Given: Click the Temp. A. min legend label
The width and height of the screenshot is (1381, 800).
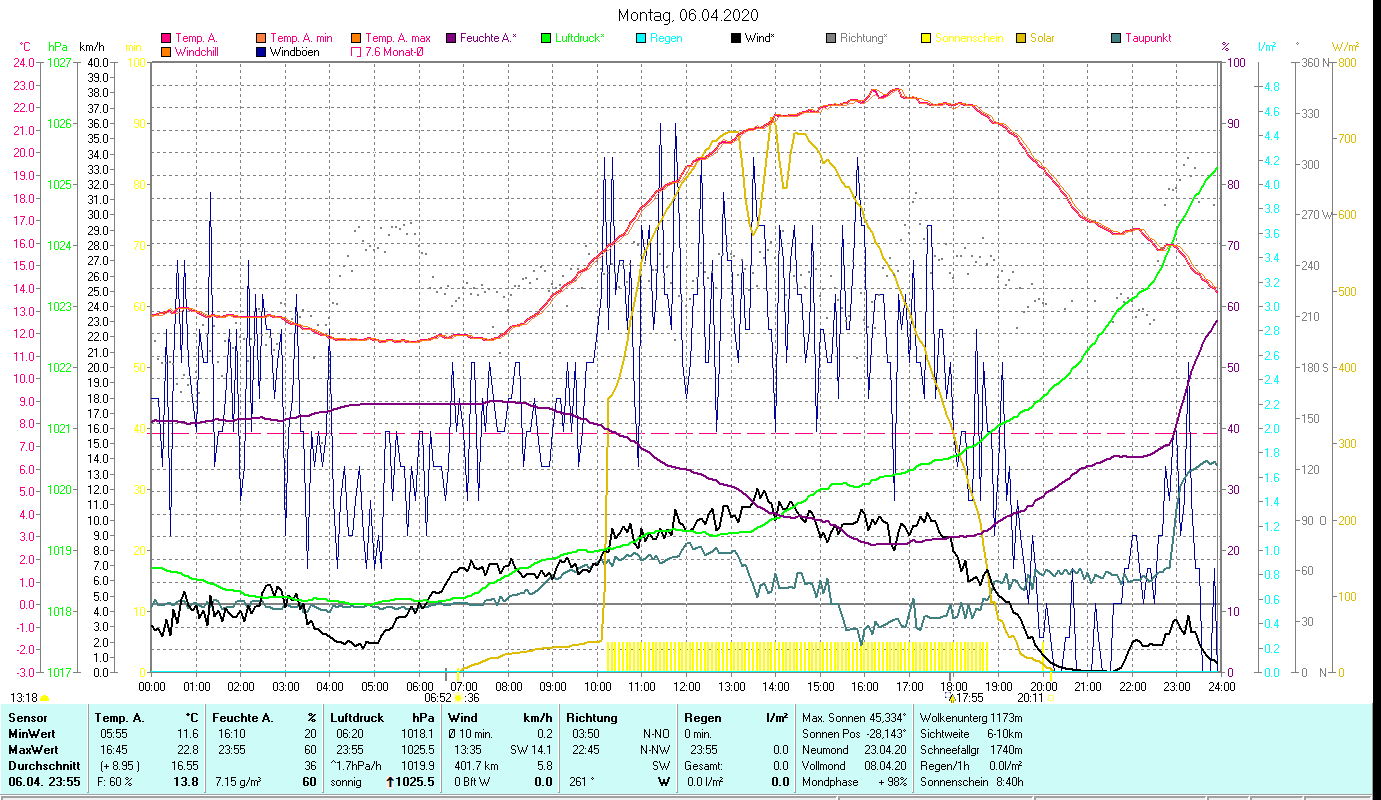Looking at the screenshot, I should [x=301, y=38].
